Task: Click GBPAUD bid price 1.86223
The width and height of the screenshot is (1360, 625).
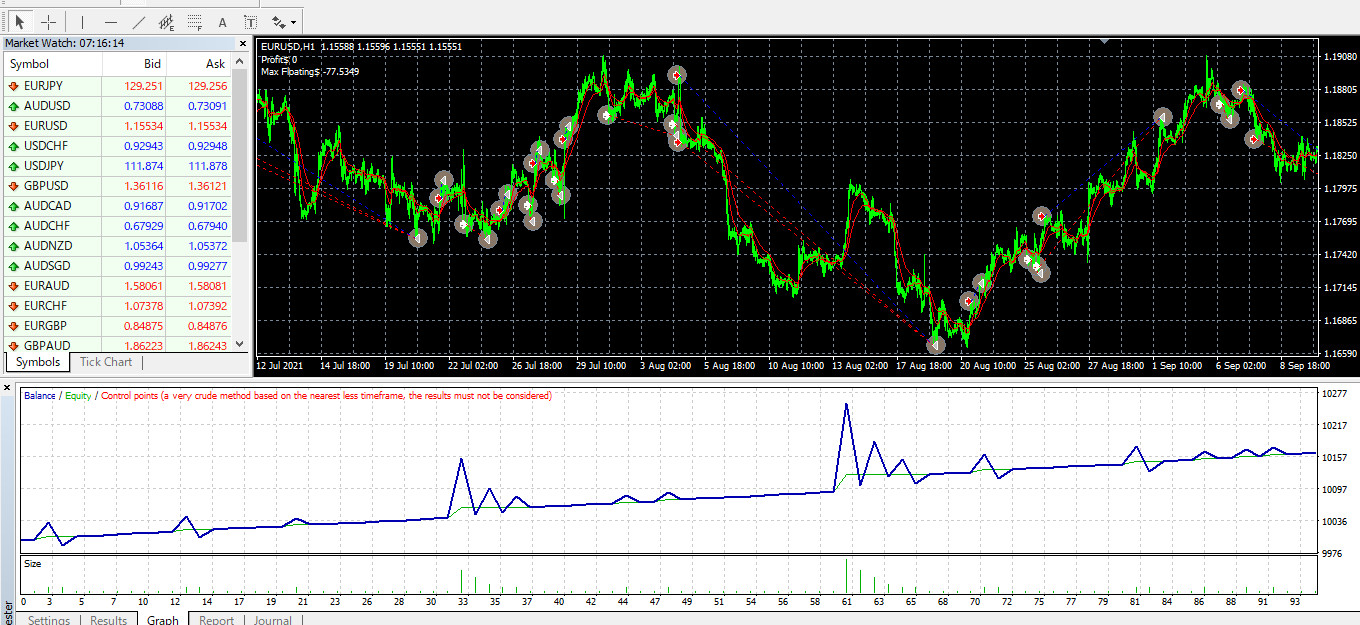Action: [x=142, y=346]
